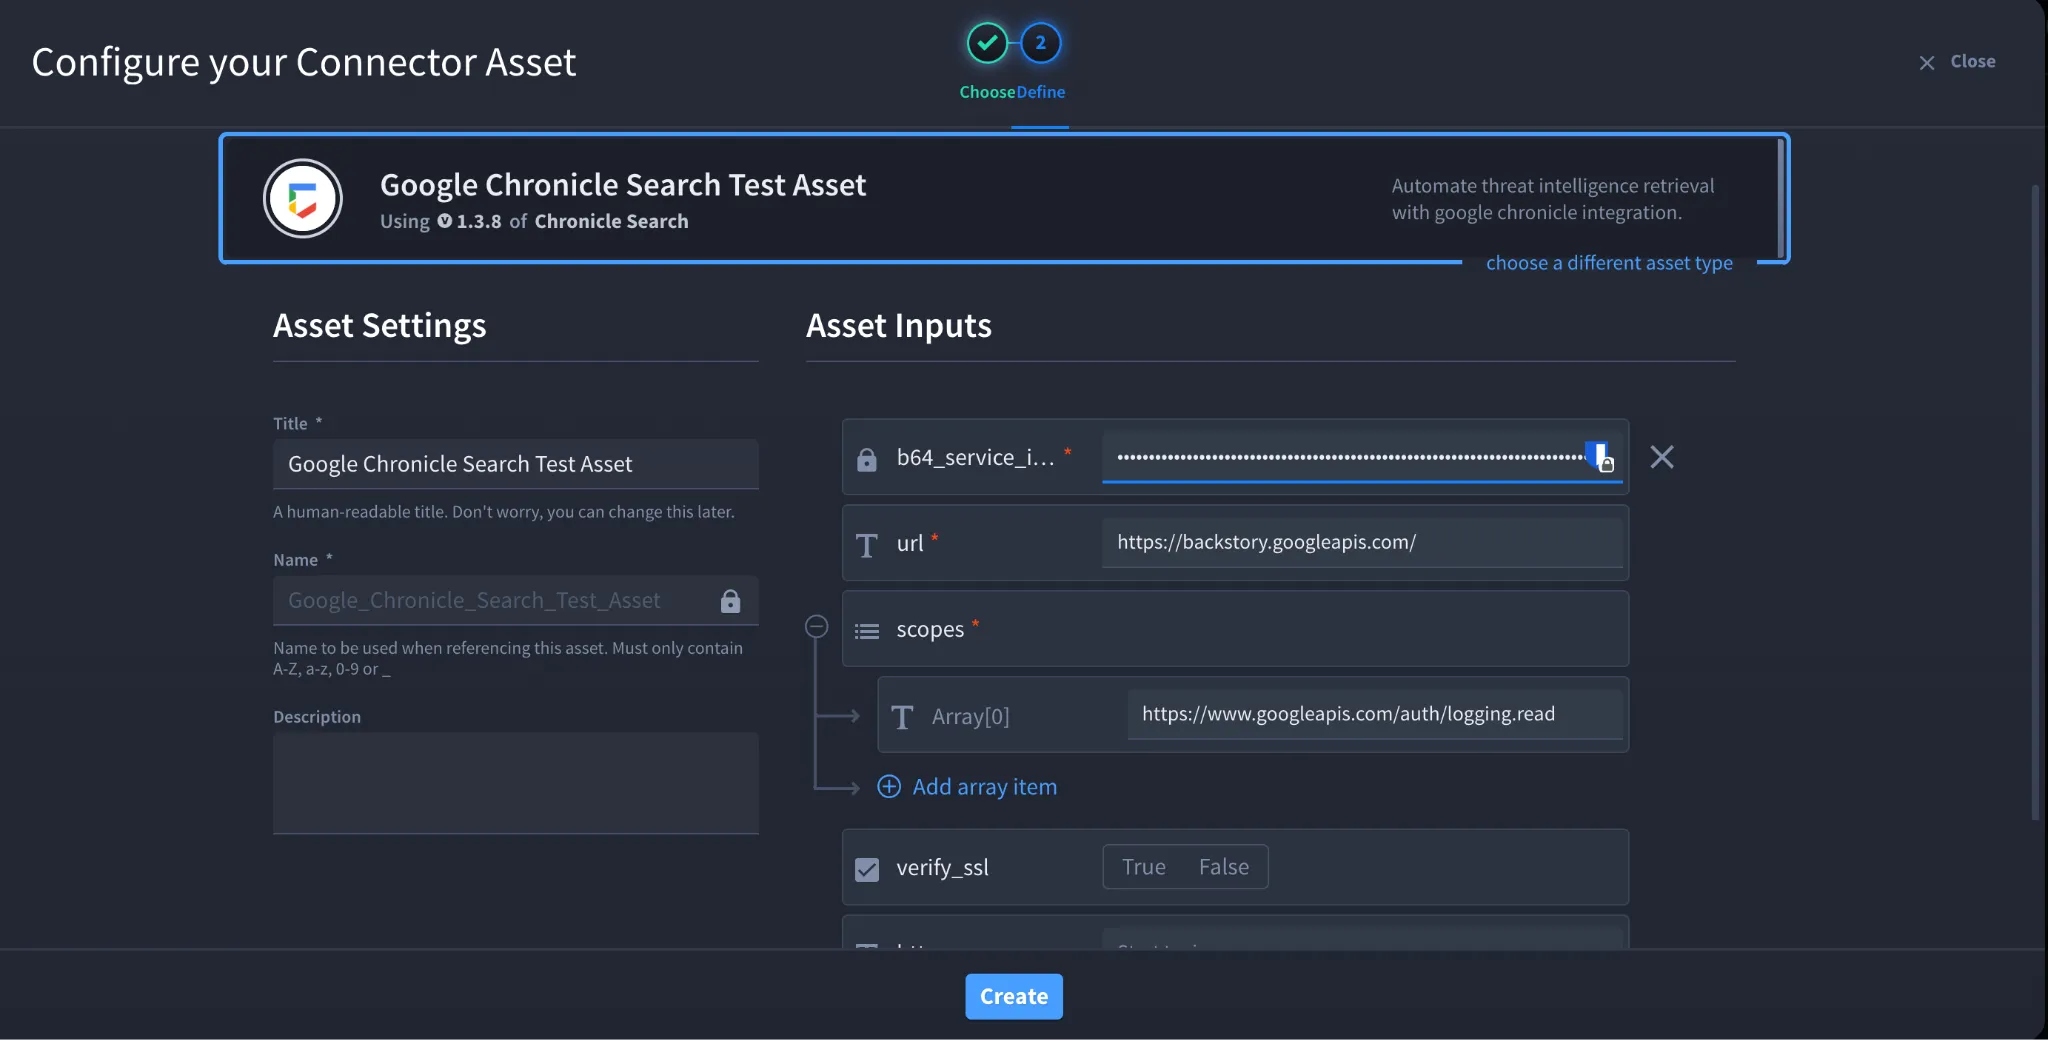Click the text type icon beside url

[x=867, y=545]
